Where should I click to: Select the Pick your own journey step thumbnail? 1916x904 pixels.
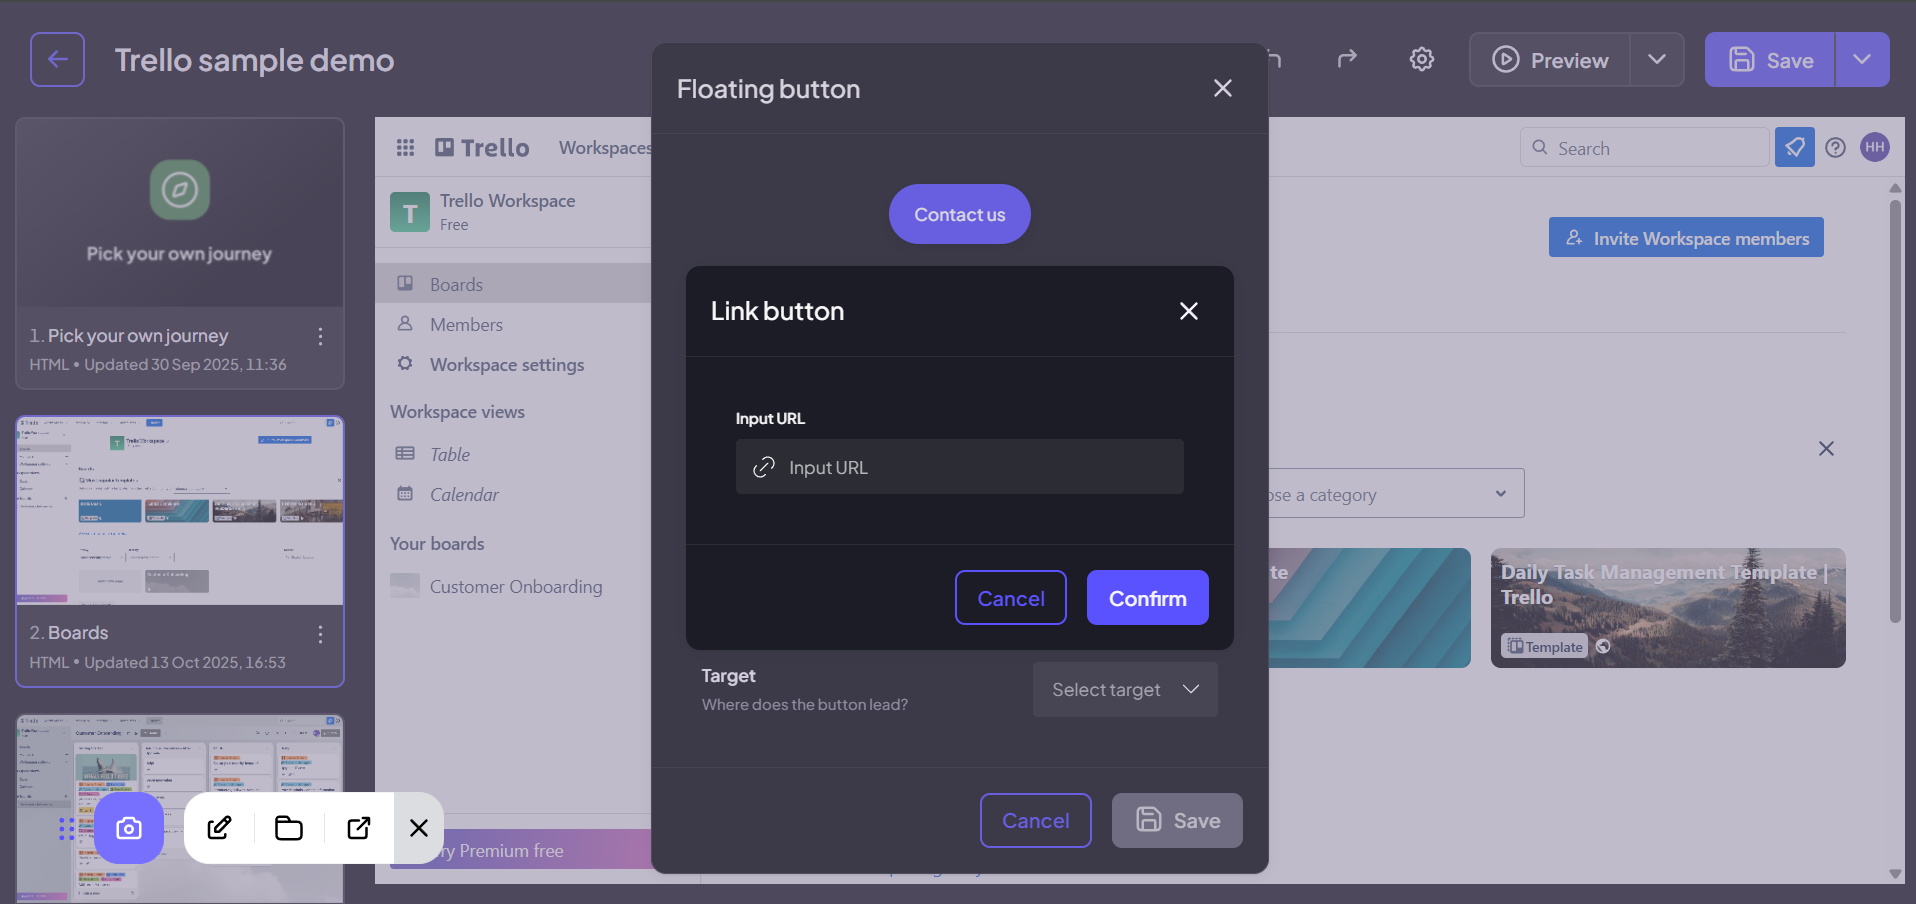pyautogui.click(x=180, y=213)
